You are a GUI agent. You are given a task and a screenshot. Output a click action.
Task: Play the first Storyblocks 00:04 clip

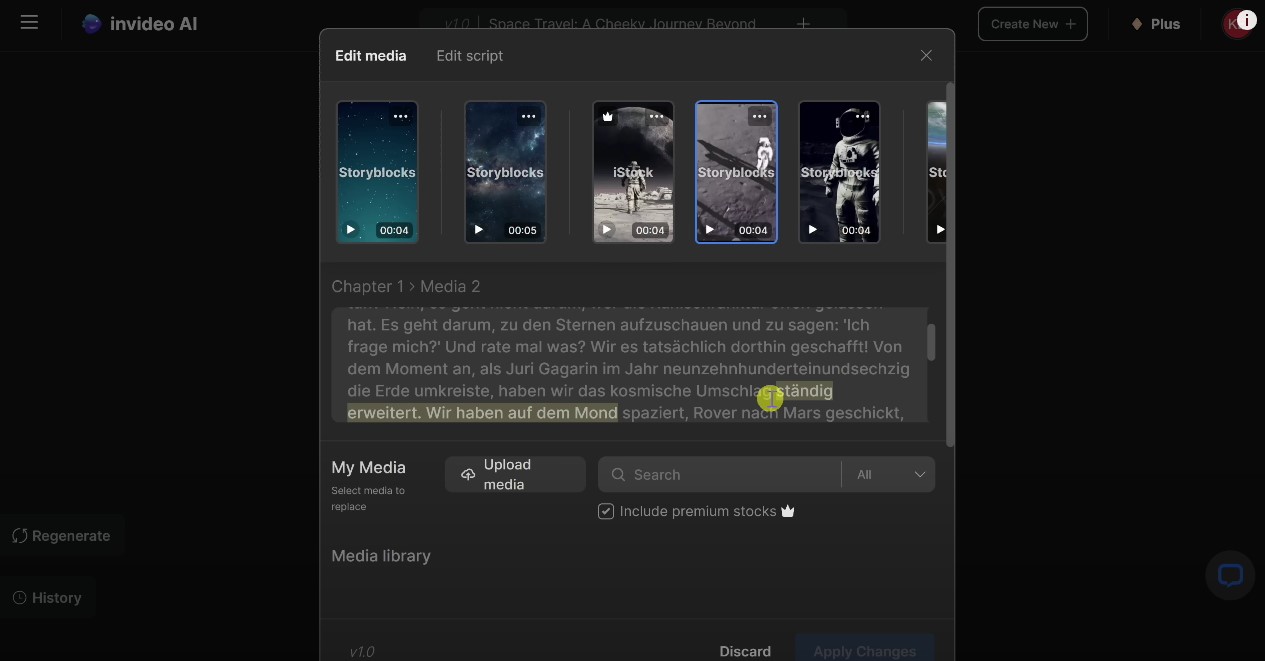pos(350,230)
